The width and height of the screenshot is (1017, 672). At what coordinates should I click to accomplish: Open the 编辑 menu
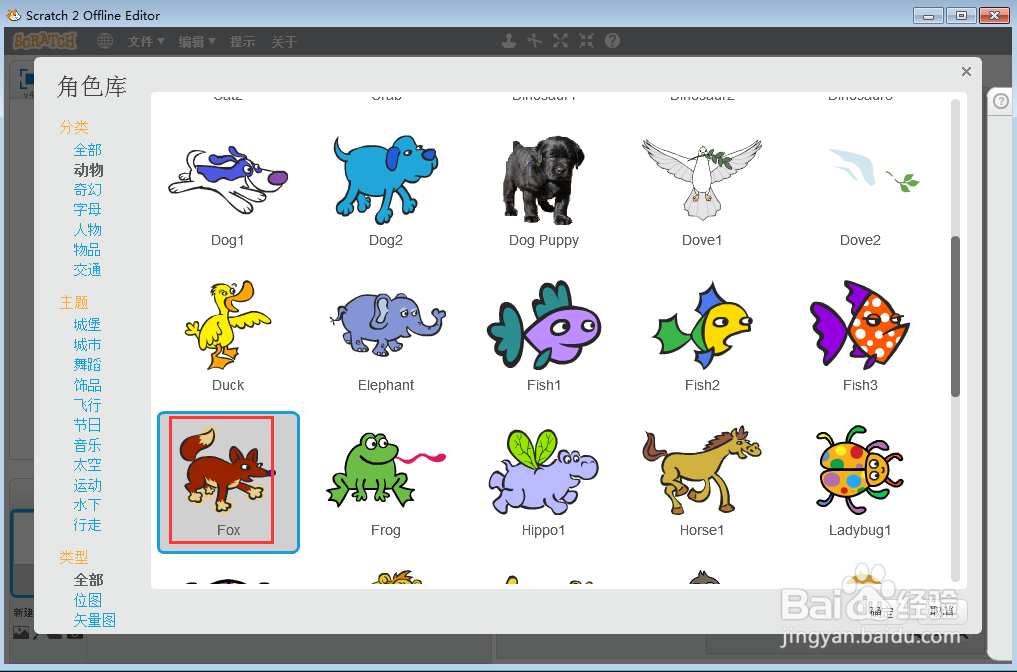(197, 42)
